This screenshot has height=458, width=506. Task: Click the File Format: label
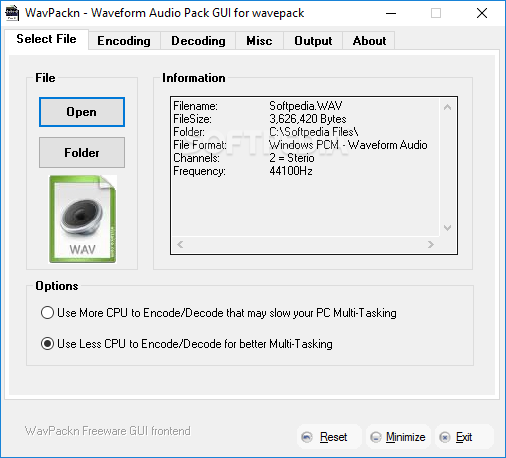click(200, 145)
